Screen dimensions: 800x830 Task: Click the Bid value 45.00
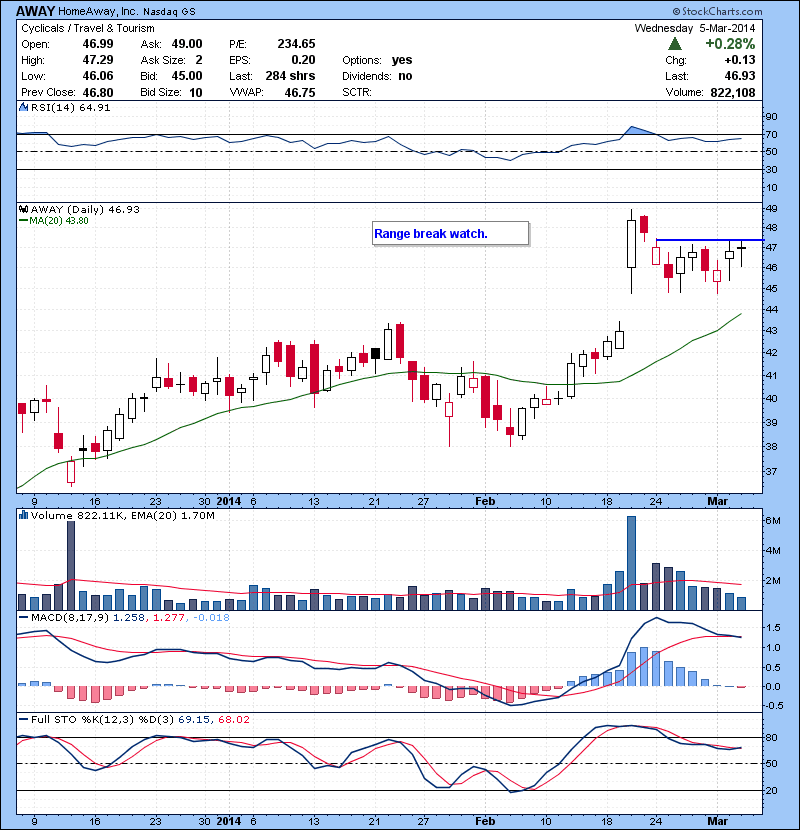pos(187,76)
